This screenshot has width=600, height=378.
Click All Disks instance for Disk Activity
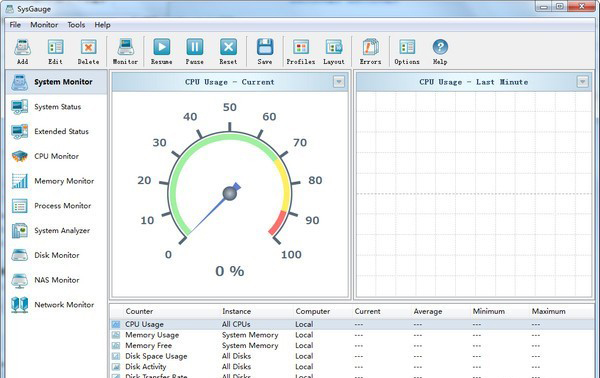(x=236, y=367)
